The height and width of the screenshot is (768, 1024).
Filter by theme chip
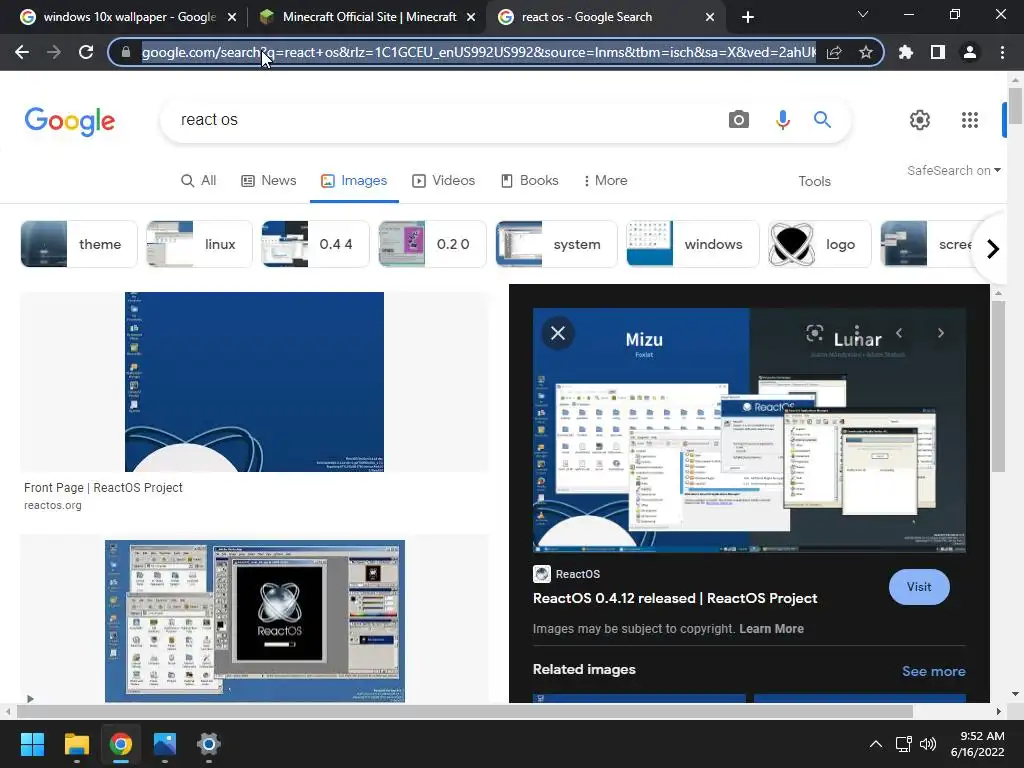[79, 244]
